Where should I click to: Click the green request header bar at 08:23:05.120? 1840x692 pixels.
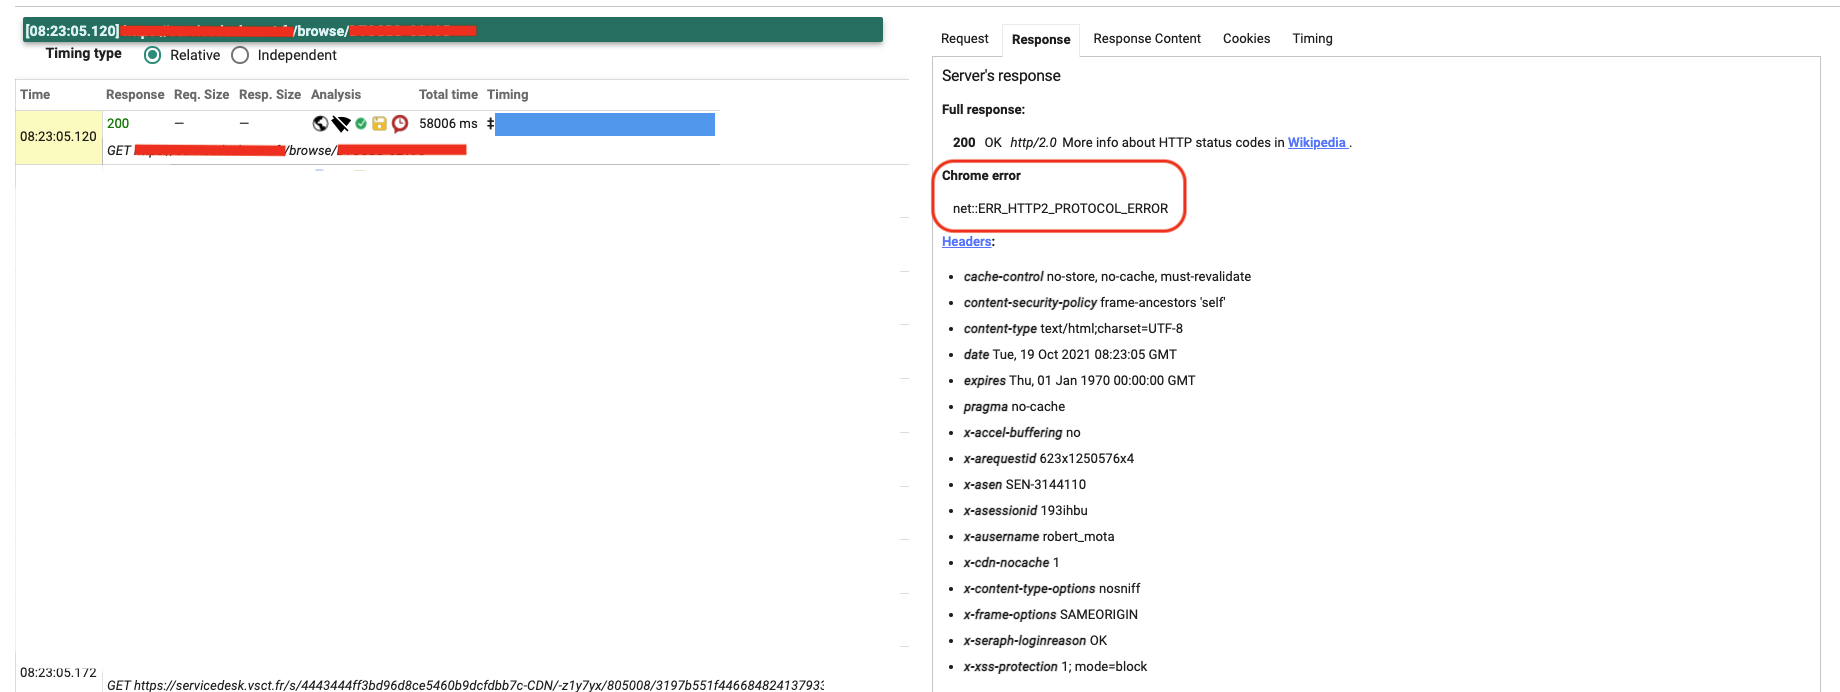tap(452, 30)
